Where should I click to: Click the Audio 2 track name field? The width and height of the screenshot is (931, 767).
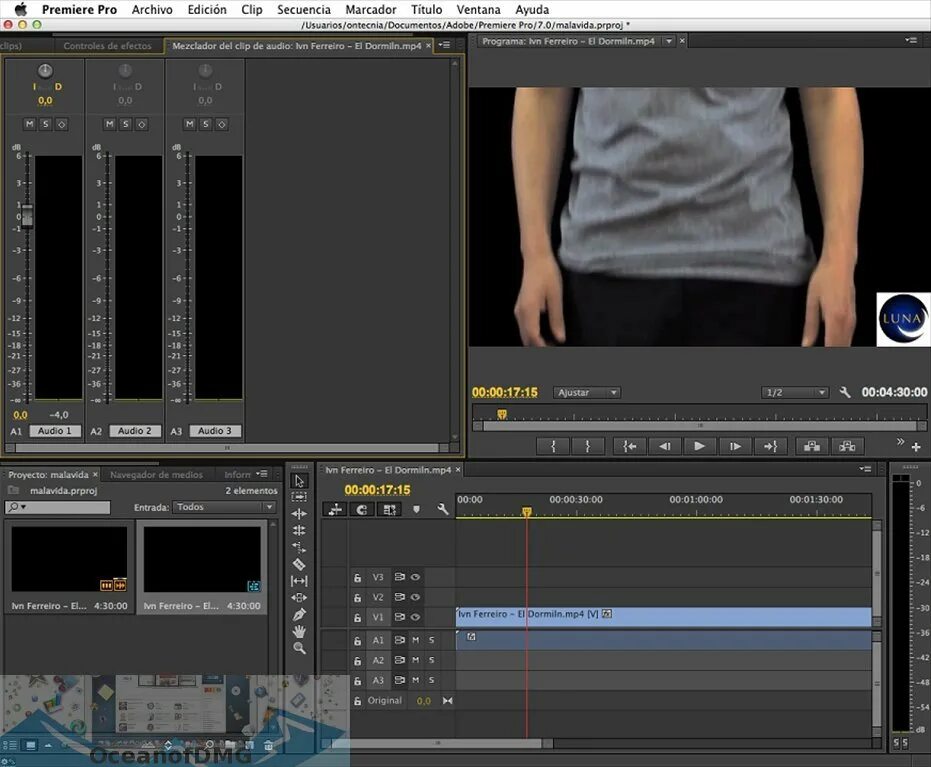(135, 431)
